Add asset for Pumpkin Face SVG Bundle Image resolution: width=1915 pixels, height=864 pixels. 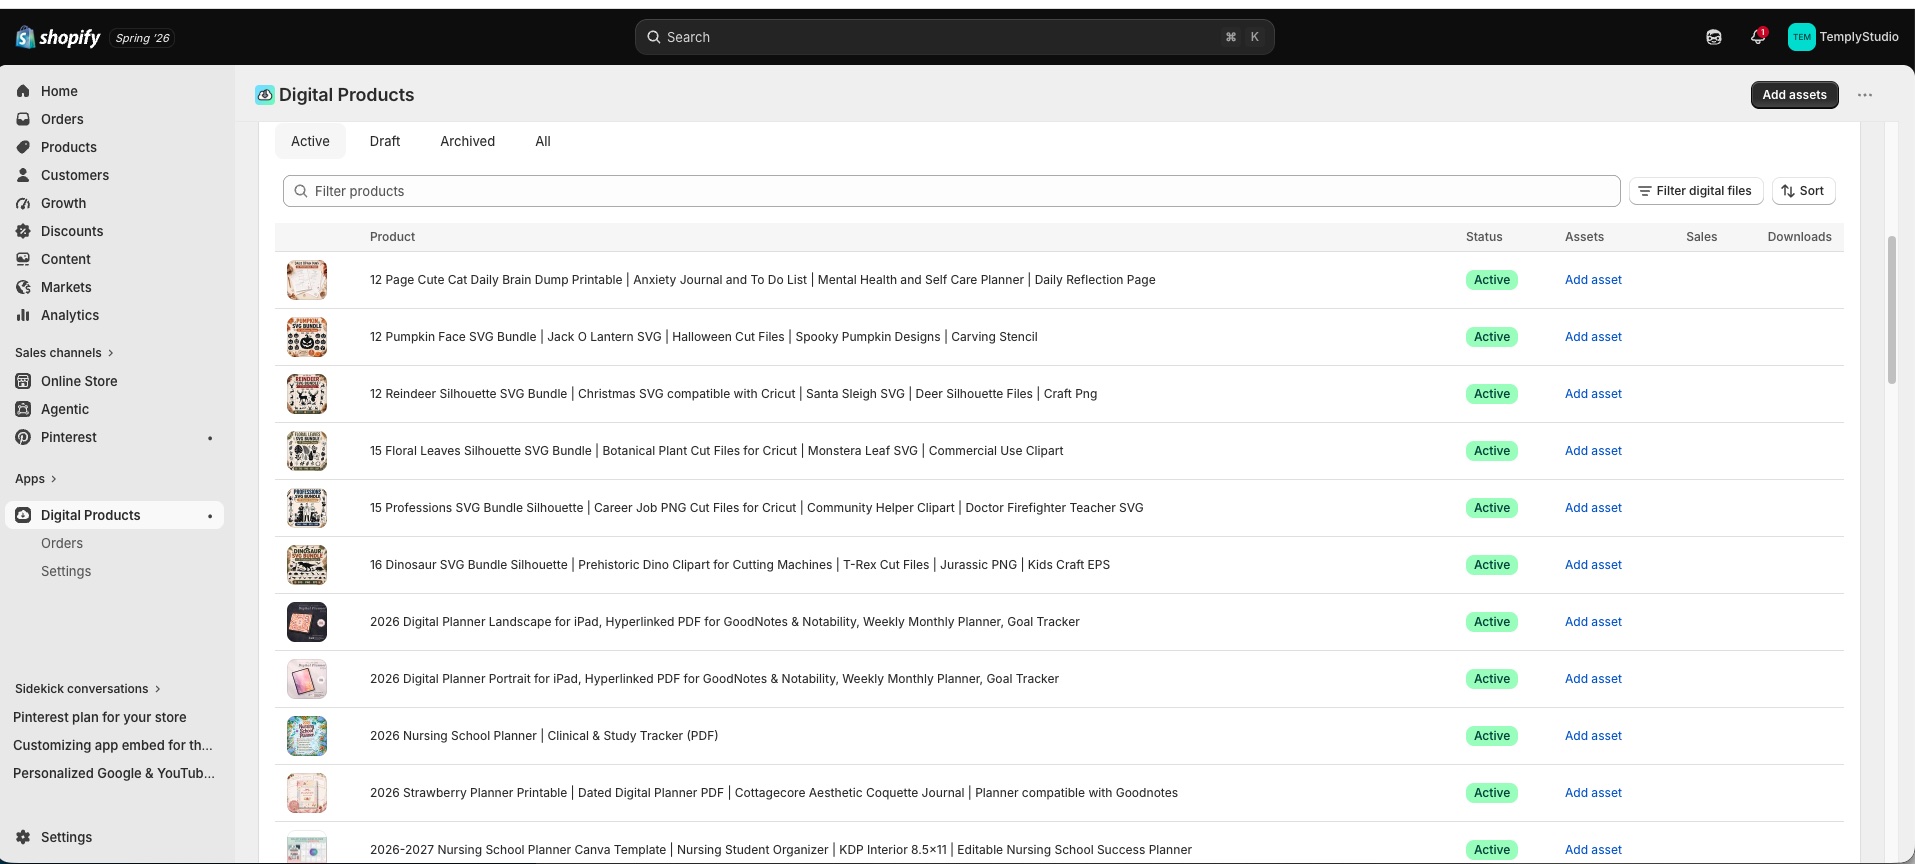point(1593,337)
